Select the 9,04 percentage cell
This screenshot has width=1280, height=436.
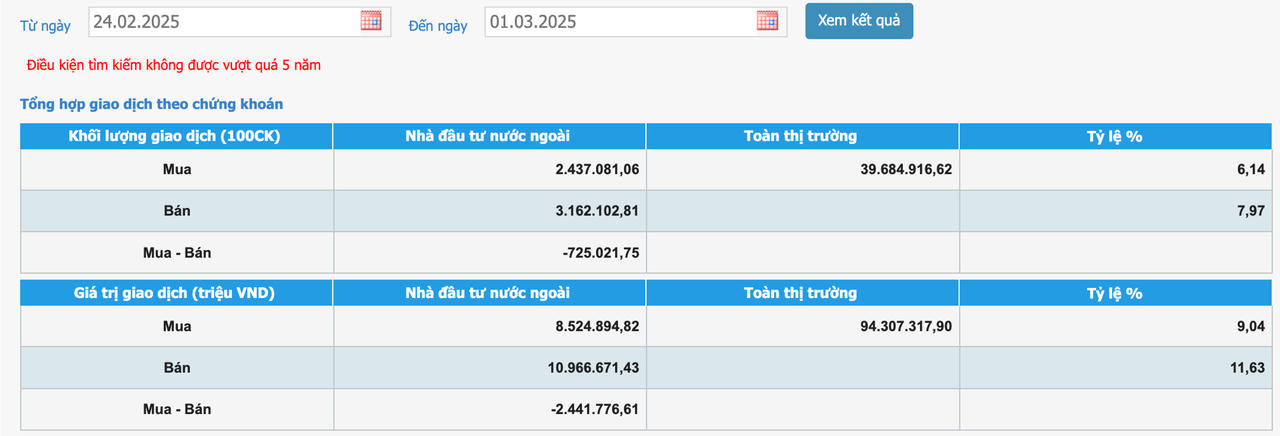point(1250,327)
